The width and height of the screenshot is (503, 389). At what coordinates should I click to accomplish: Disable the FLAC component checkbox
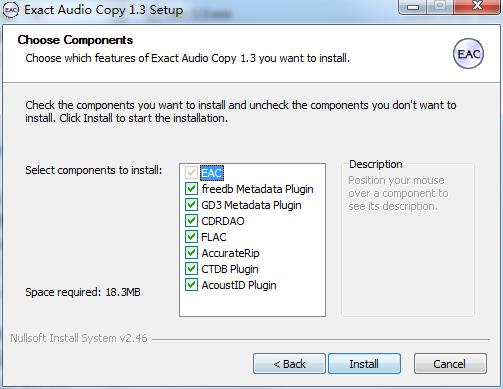[191, 237]
